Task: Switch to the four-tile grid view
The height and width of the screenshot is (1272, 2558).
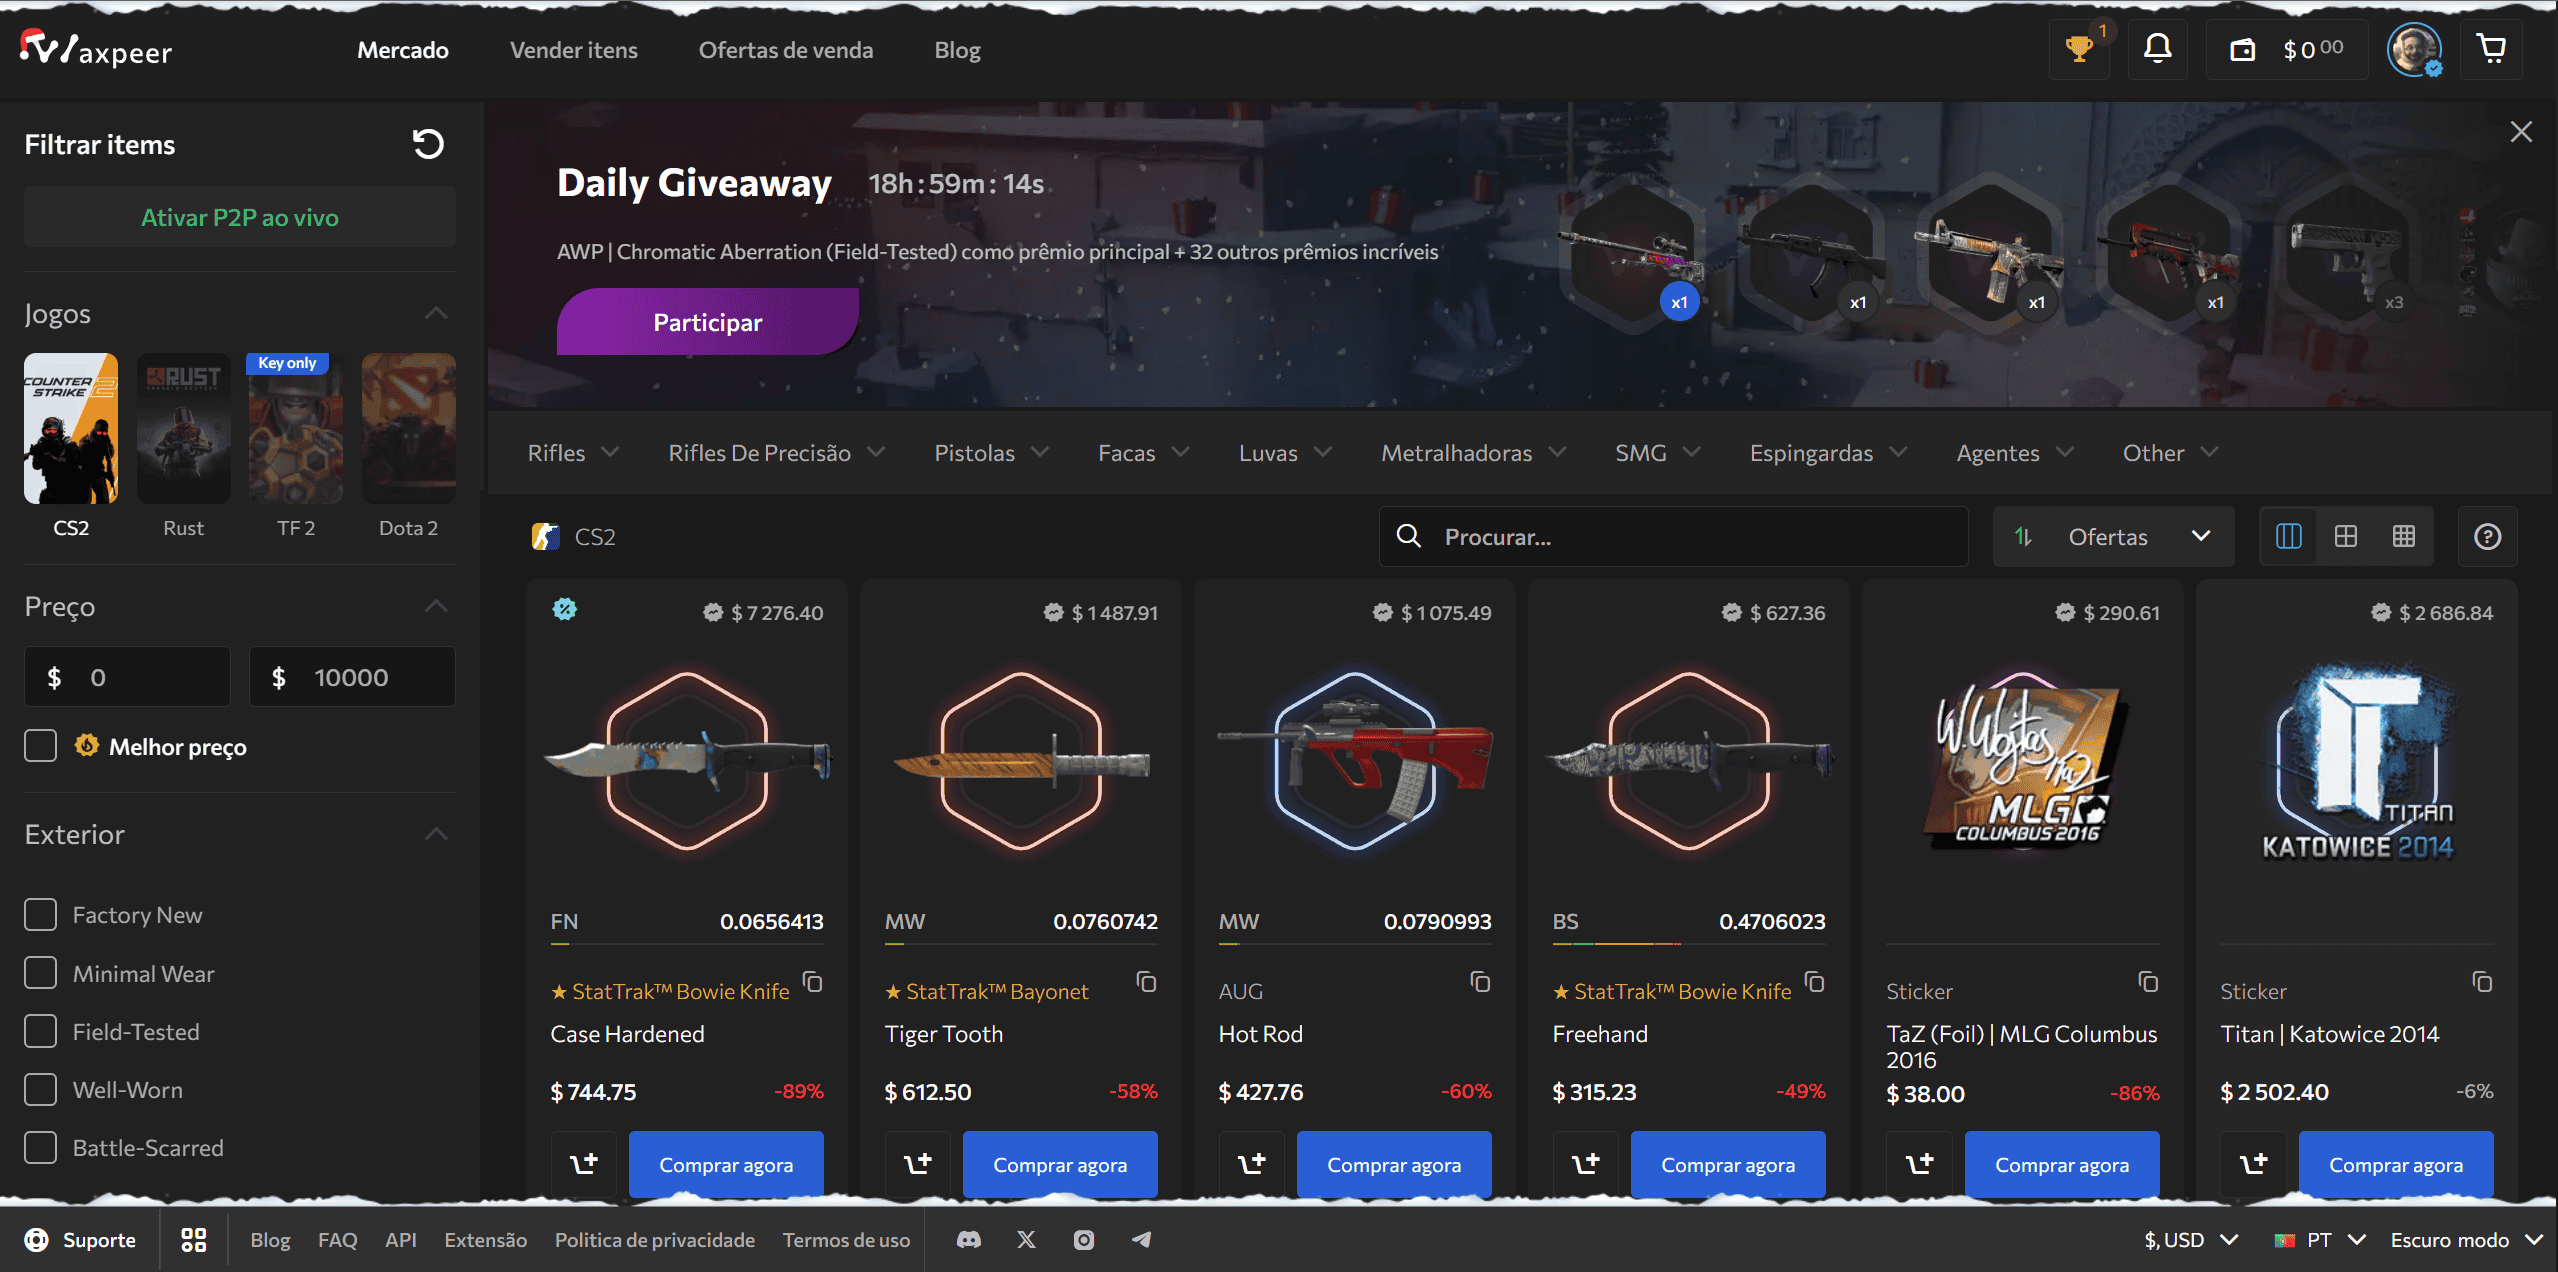Action: point(2346,537)
